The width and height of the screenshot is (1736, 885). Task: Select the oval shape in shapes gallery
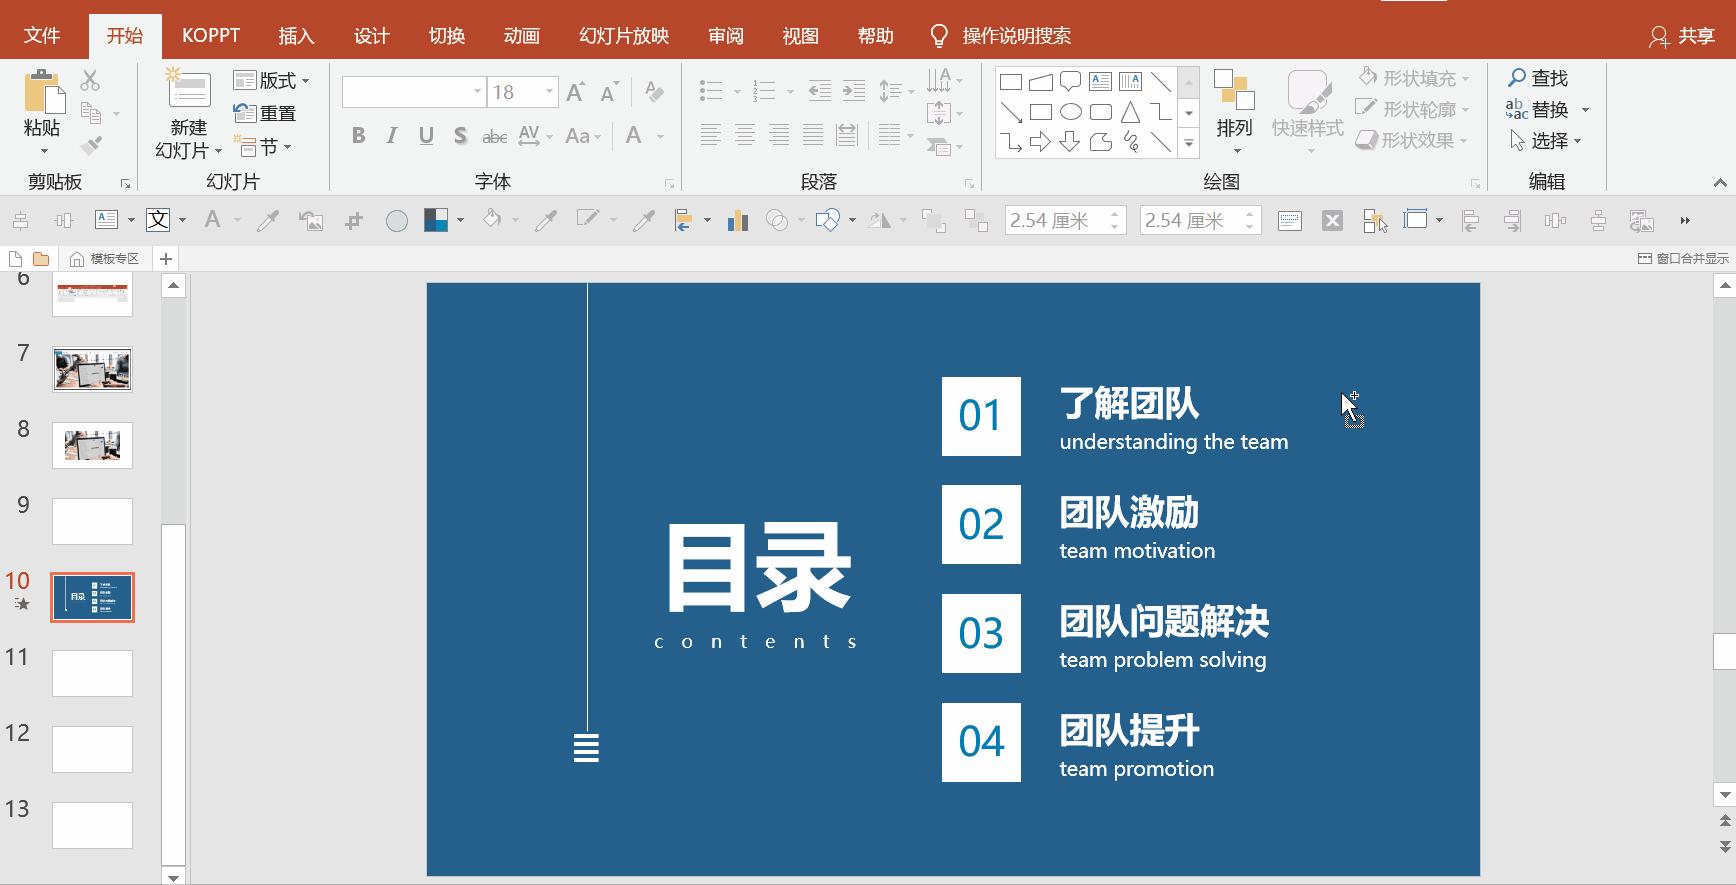coord(1070,112)
